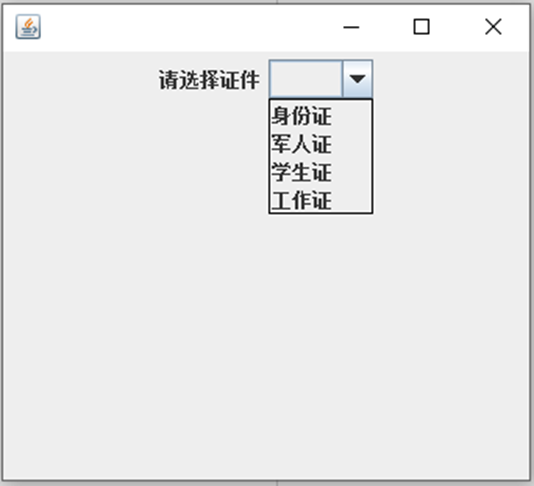
Task: Click the empty gray panel below the list
Action: coord(266,341)
